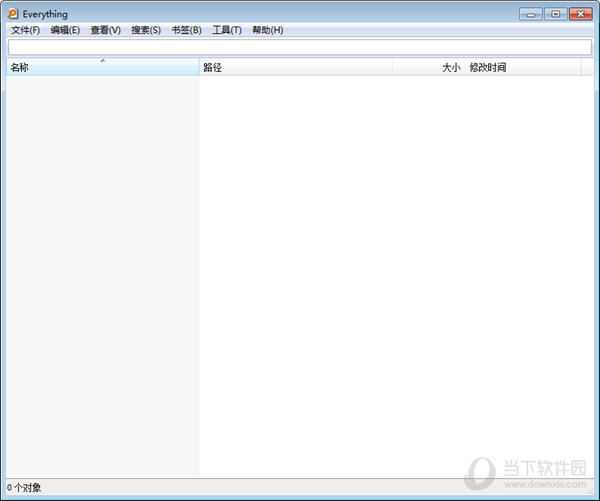Click the 0 个对象 status bar text
The width and height of the screenshot is (600, 501).
[24, 488]
